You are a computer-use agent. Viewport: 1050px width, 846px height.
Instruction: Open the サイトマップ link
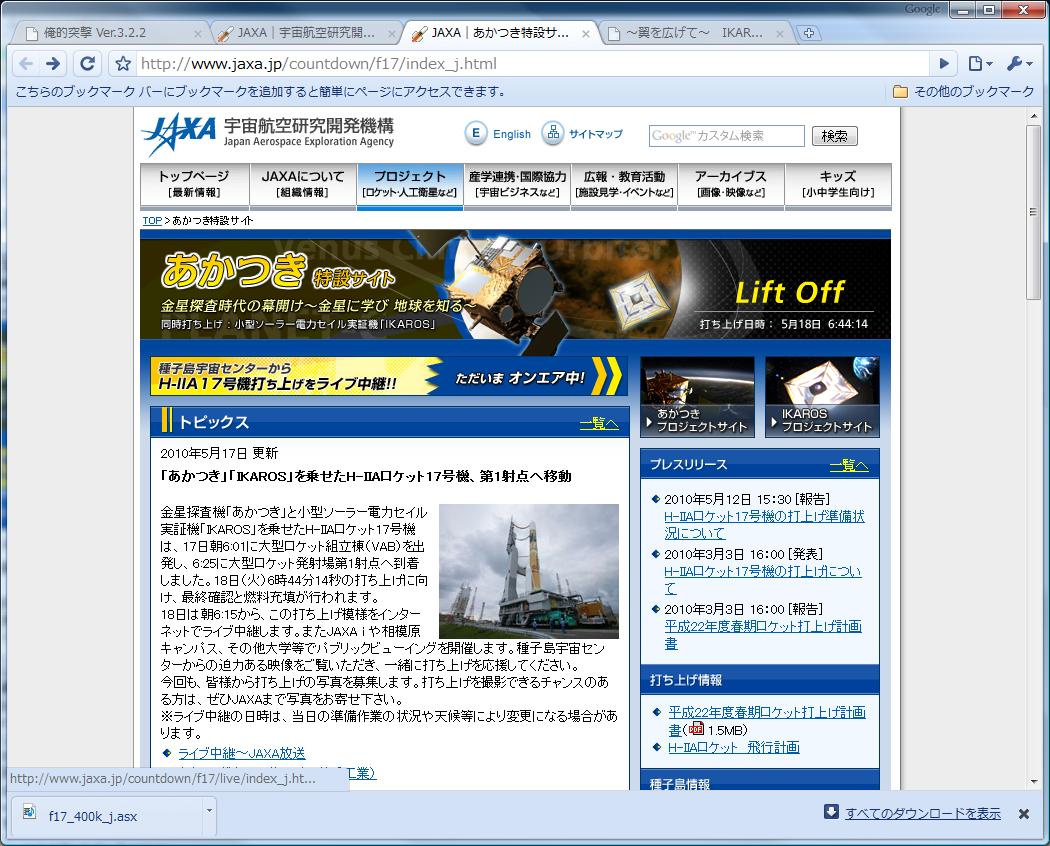coord(595,134)
